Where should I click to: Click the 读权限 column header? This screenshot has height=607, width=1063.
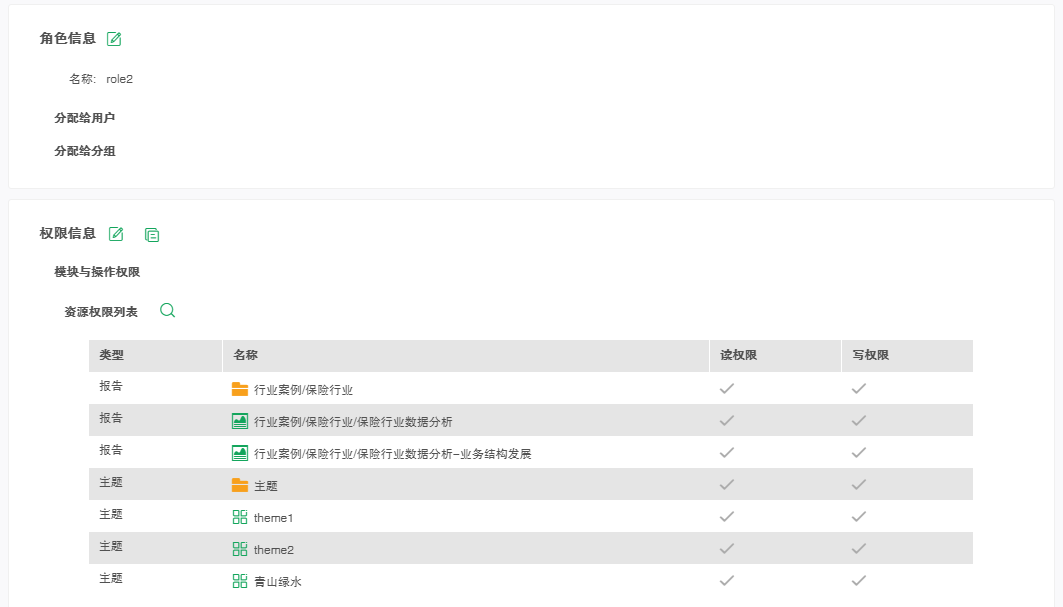point(738,355)
